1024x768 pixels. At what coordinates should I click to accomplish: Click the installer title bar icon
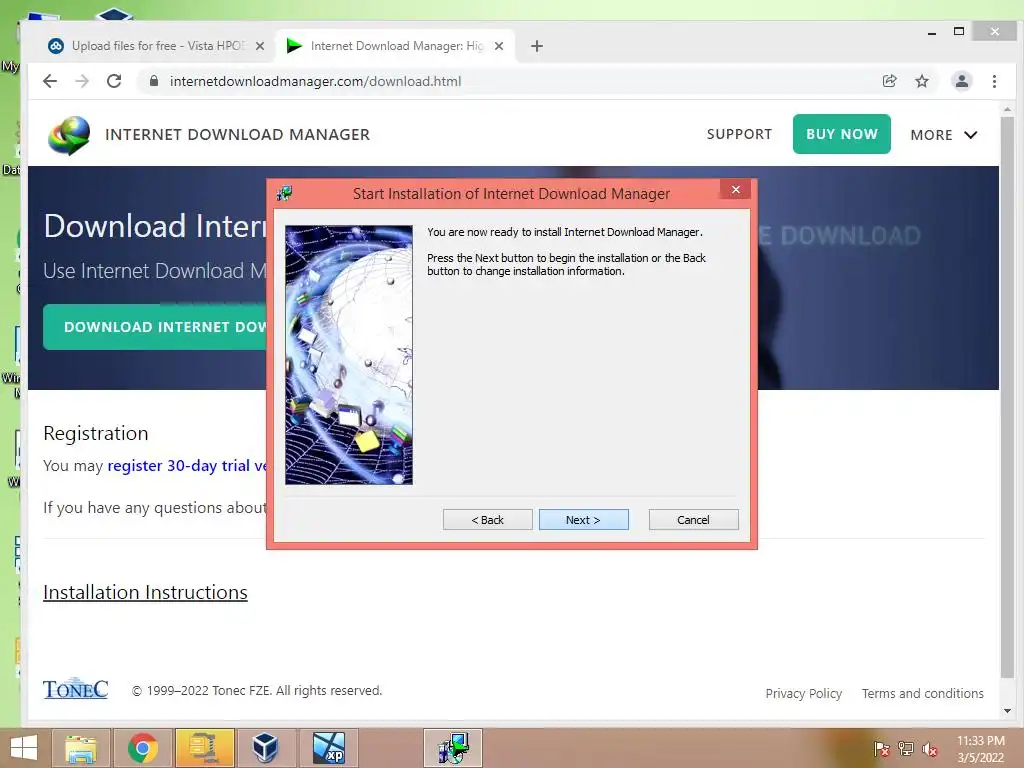[284, 193]
